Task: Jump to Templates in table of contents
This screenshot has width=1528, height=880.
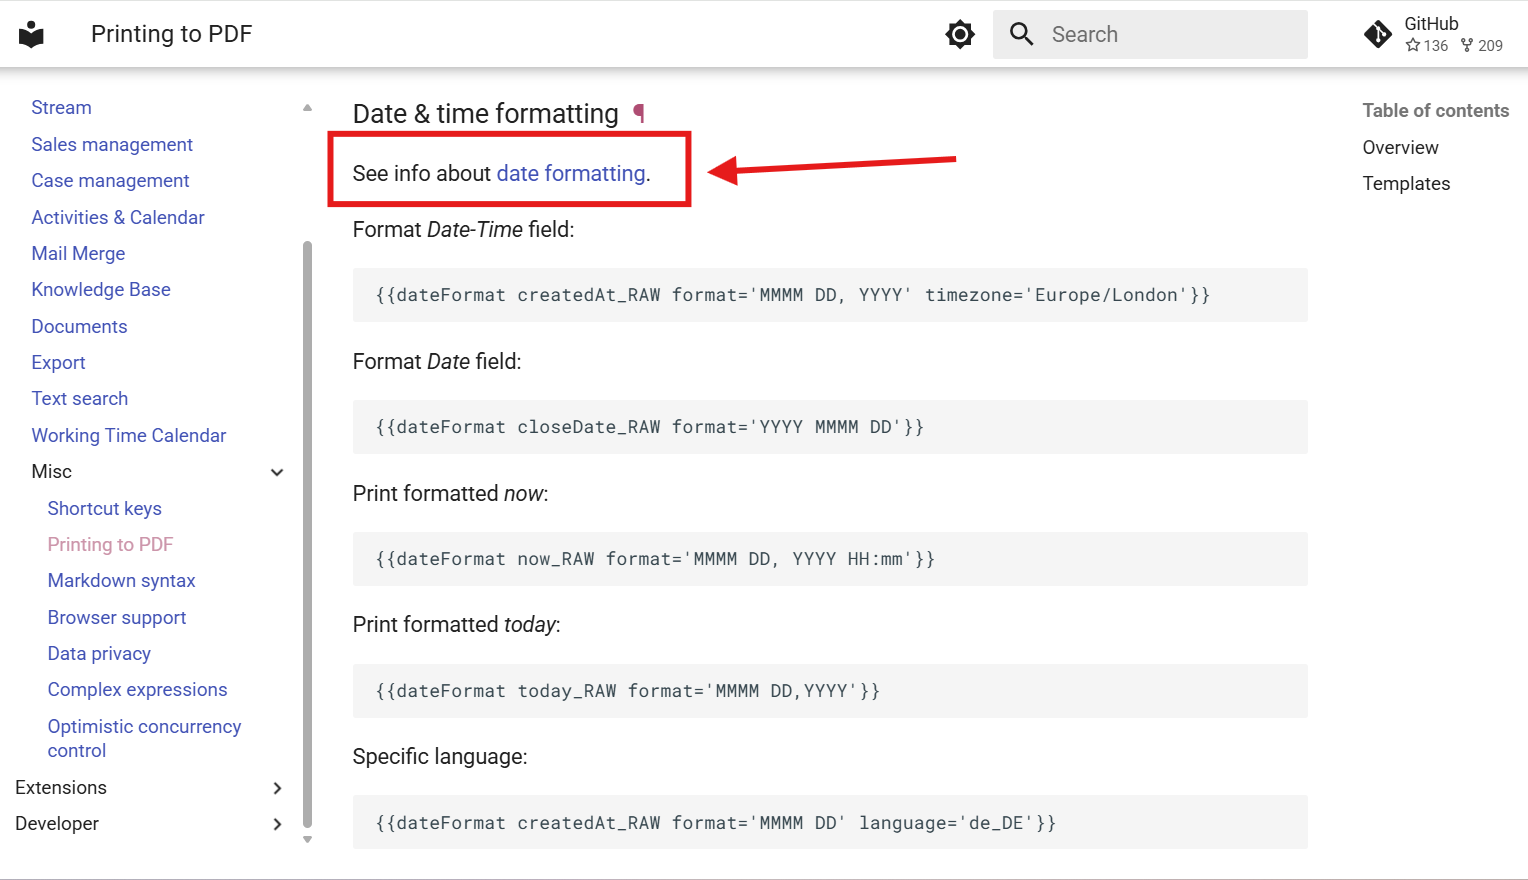Action: [x=1406, y=183]
